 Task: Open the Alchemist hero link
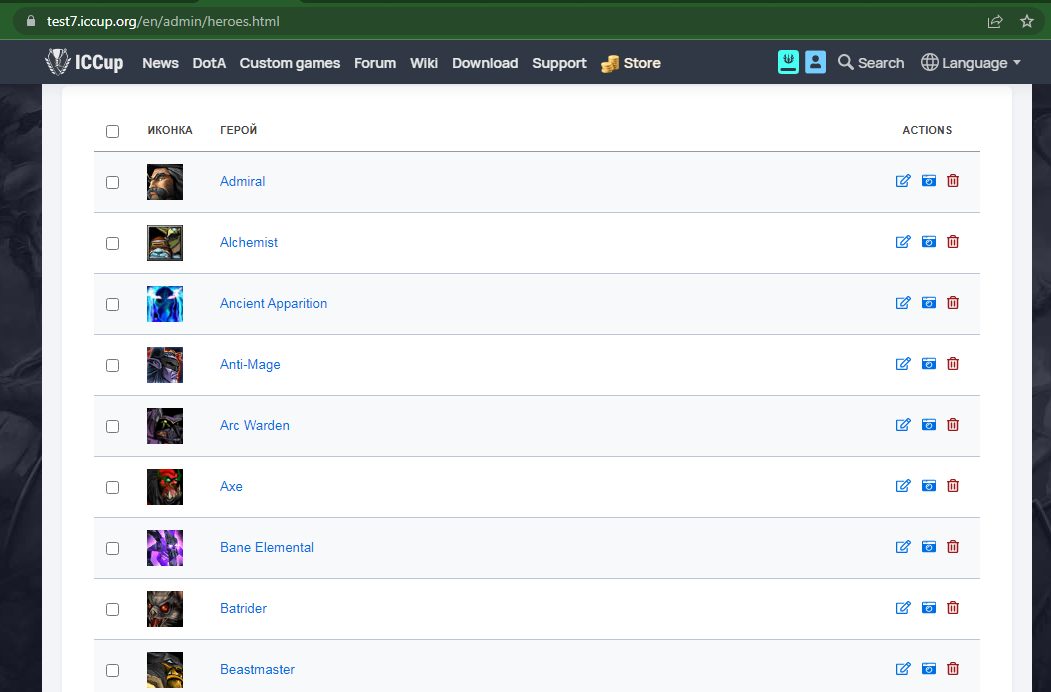pos(249,242)
